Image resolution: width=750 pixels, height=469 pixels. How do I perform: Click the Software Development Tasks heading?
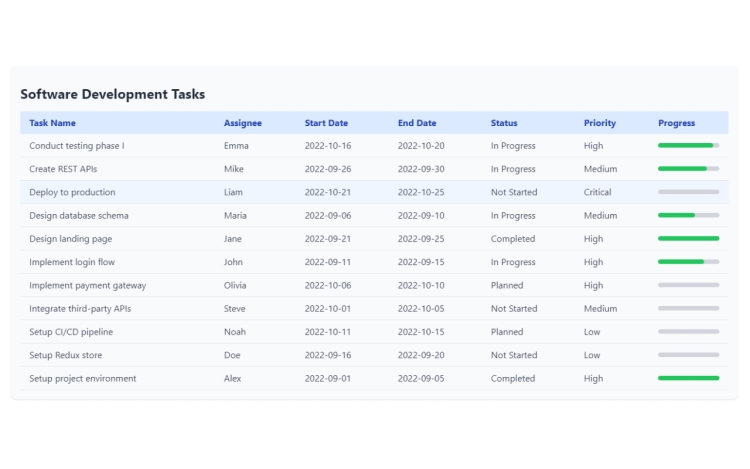(x=112, y=94)
